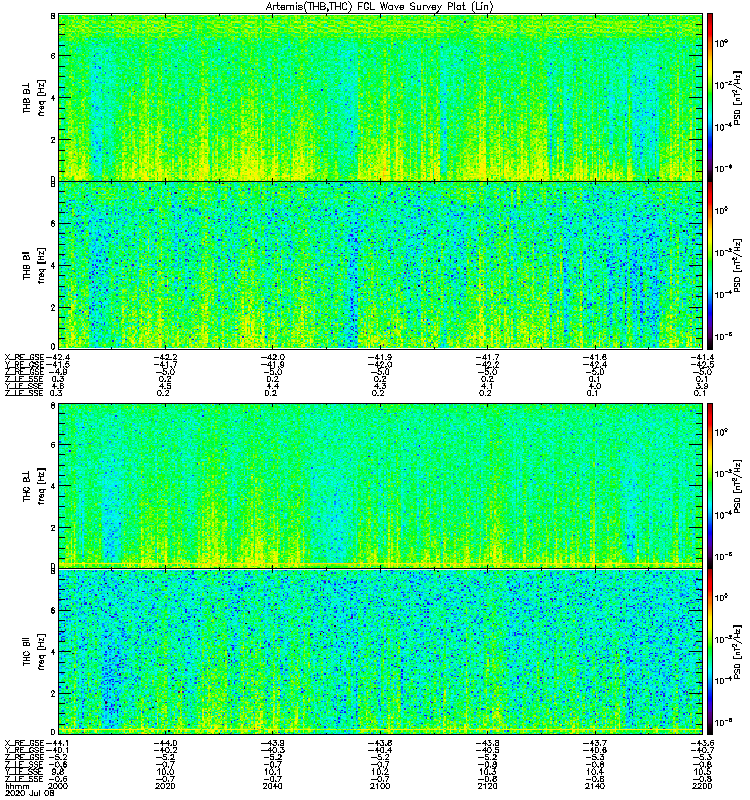Click inside the bottom THC spectrogram panel
Screen dimensions: 750x800
point(379,650)
